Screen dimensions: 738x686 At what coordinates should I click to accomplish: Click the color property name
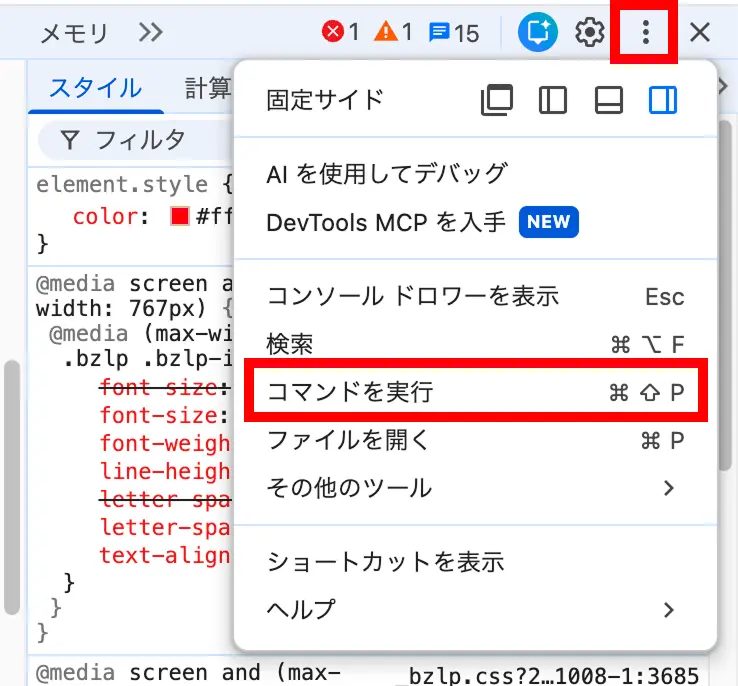coord(105,217)
